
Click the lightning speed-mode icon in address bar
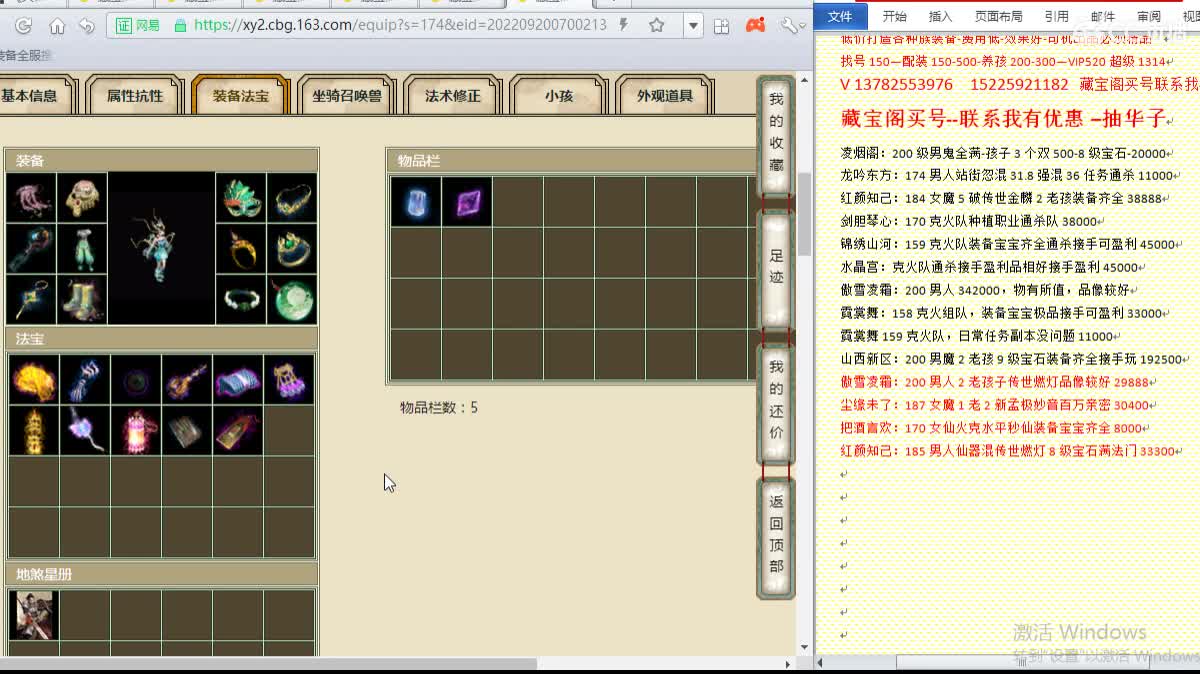[x=624, y=25]
